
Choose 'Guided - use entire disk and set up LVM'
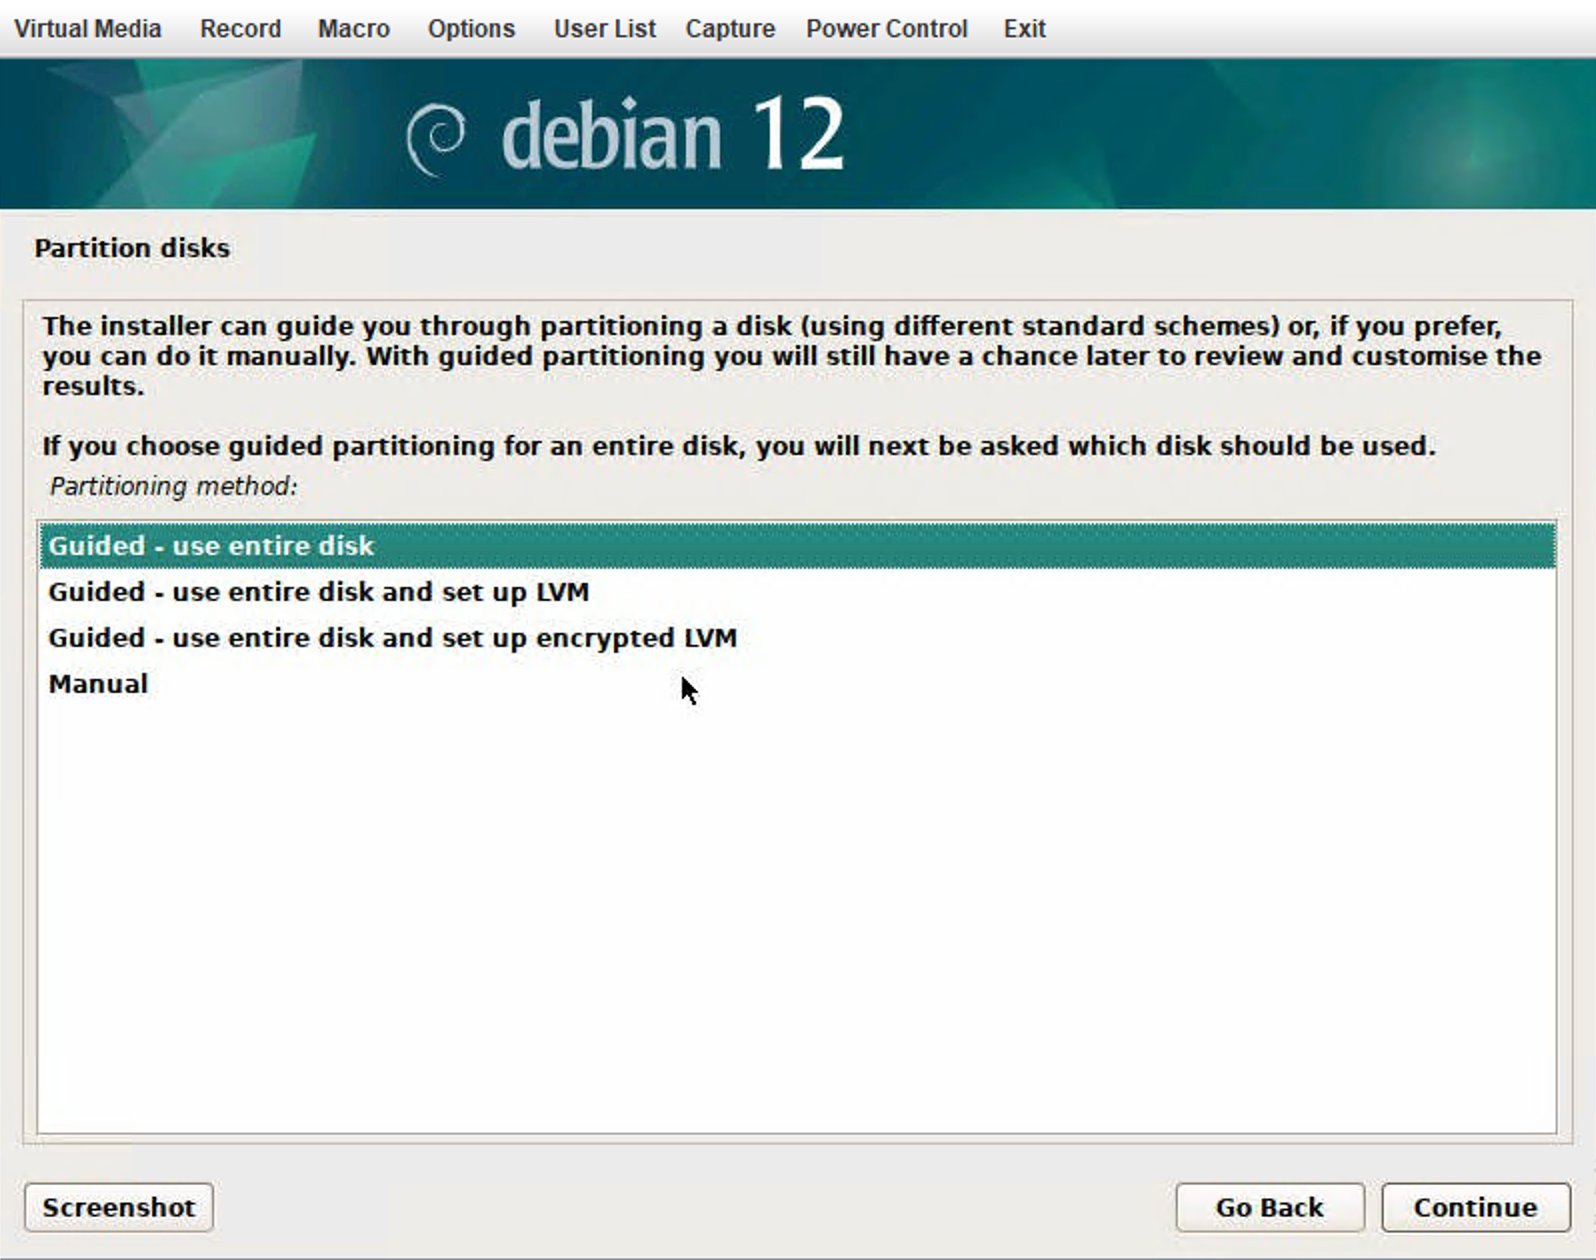(318, 592)
